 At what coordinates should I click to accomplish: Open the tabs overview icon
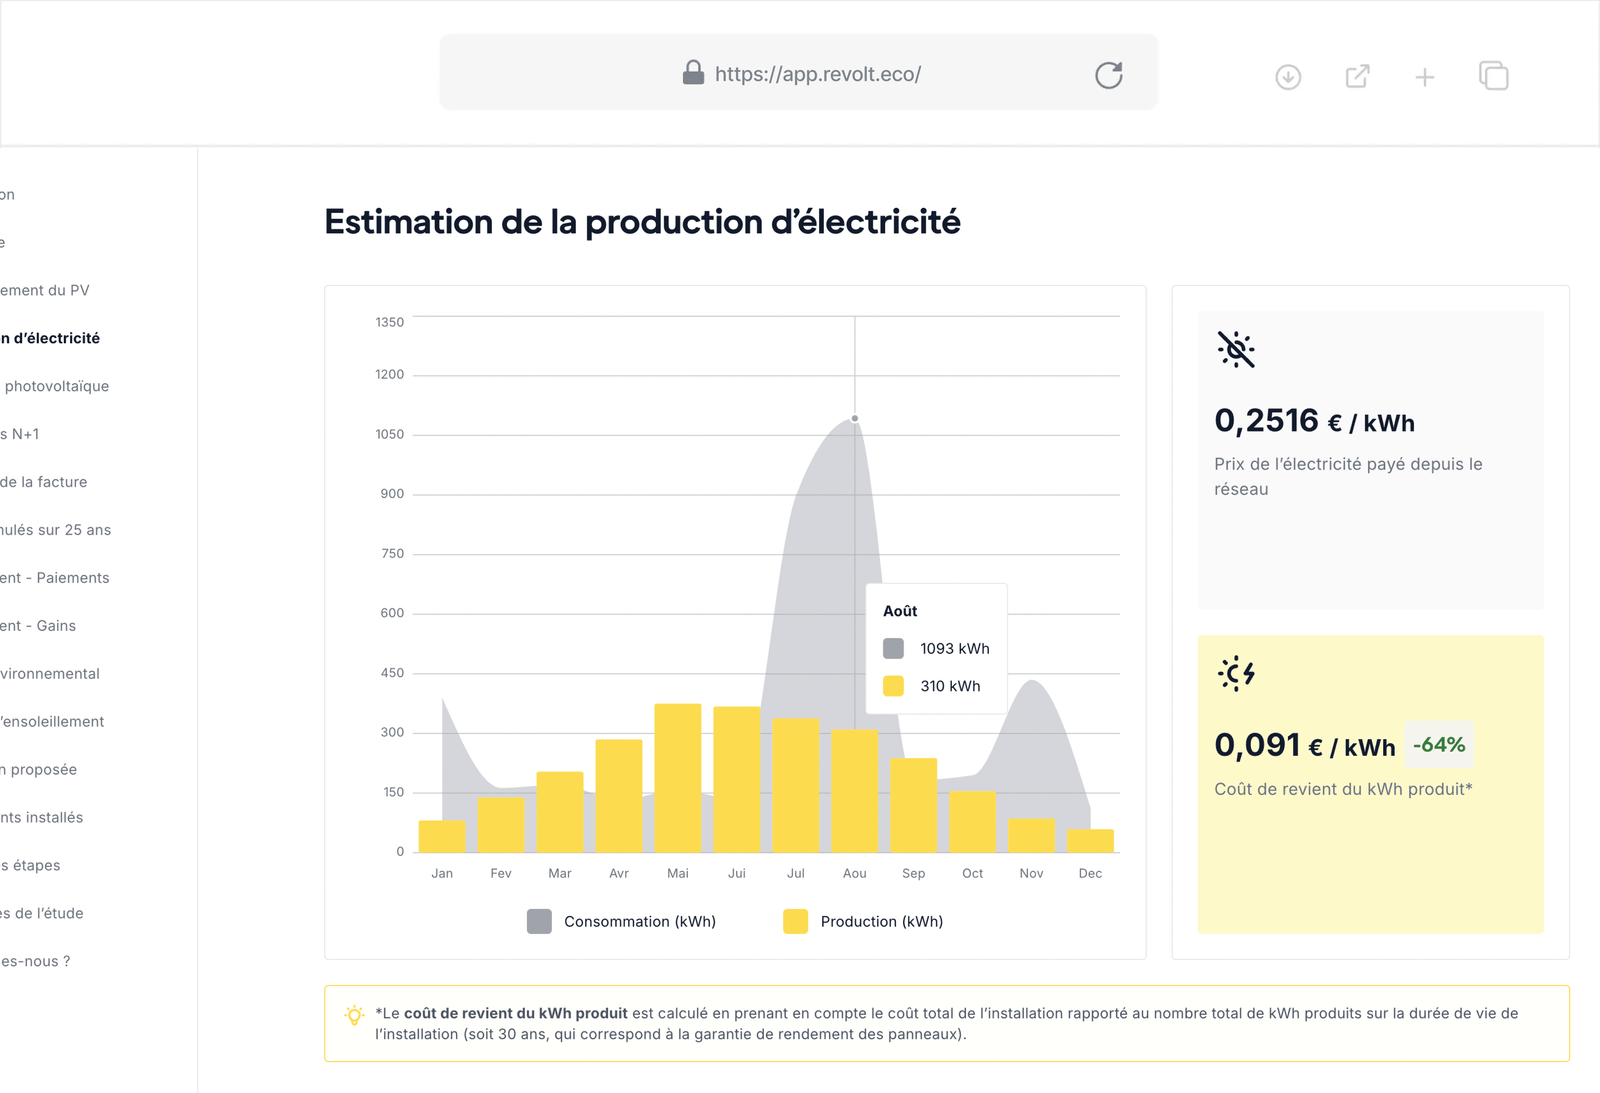pos(1493,76)
